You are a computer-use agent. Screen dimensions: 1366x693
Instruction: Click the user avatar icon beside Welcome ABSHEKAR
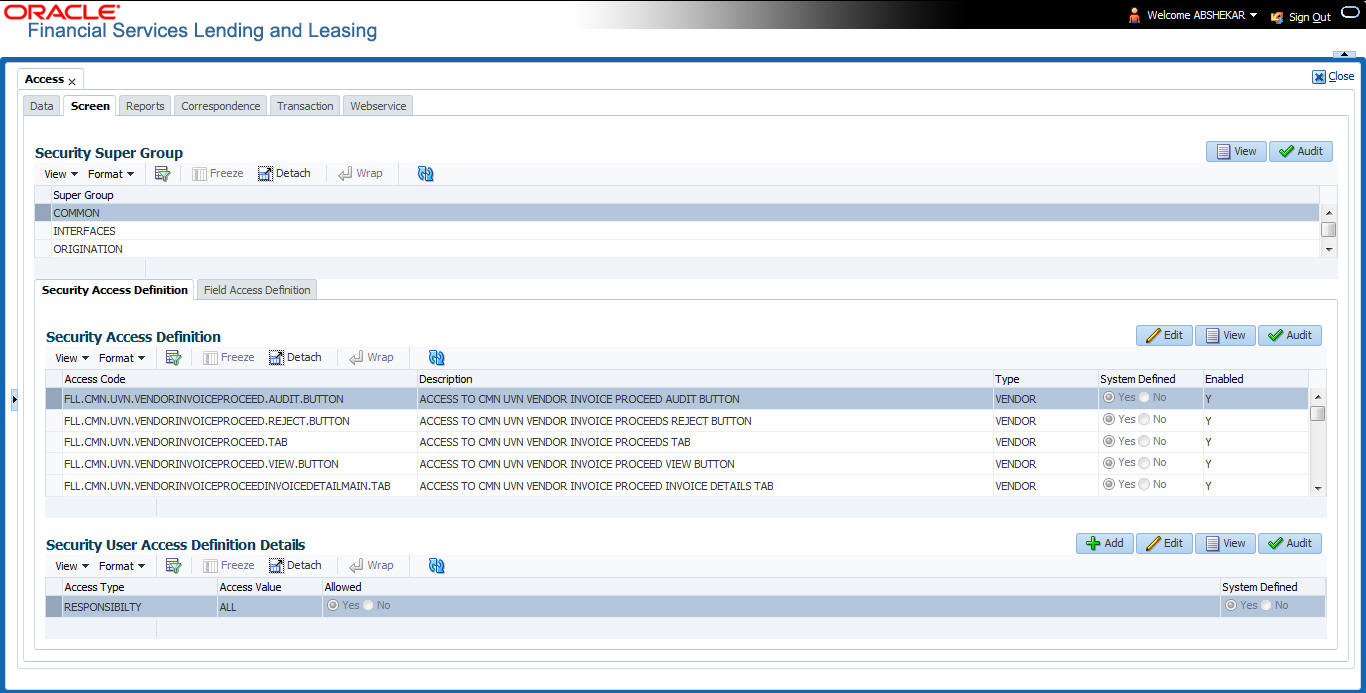tap(1134, 15)
